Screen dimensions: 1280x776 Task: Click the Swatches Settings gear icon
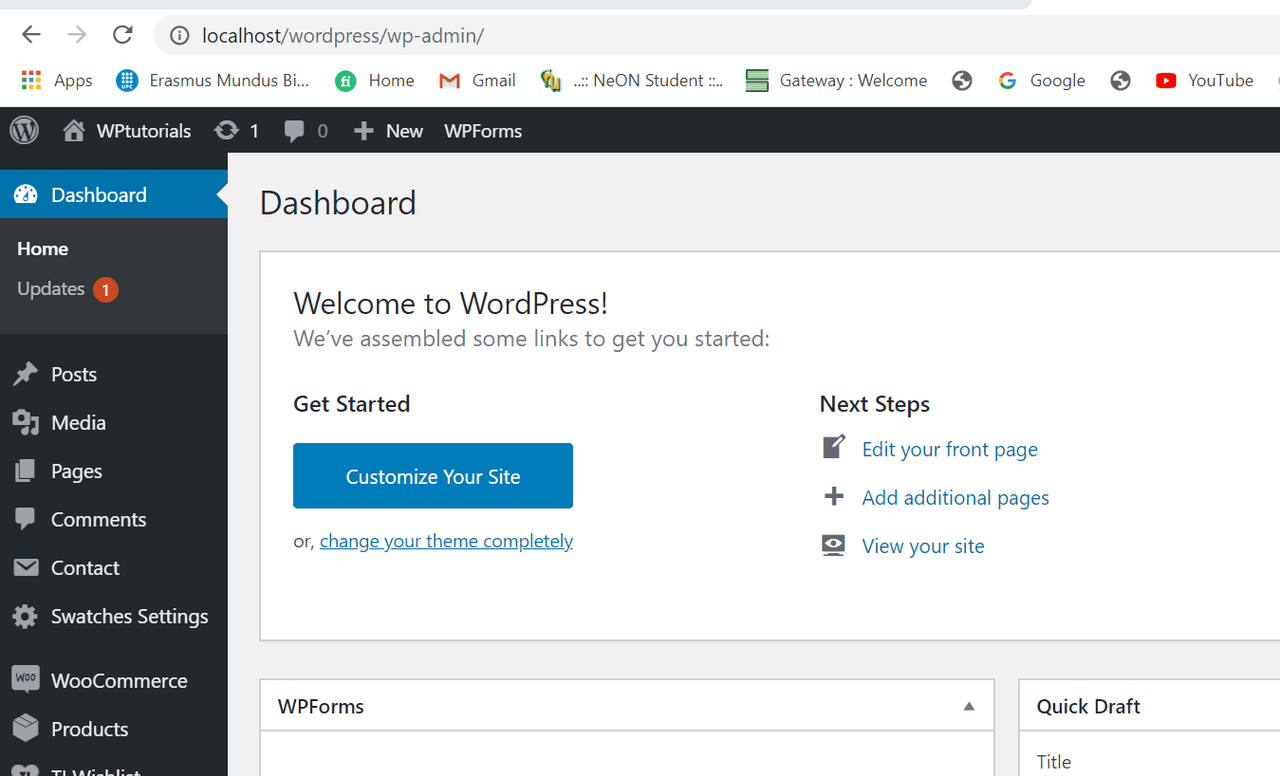(25, 617)
